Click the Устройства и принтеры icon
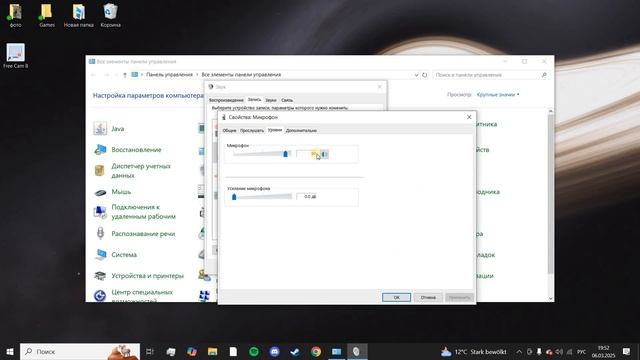The image size is (640, 360). tap(100, 276)
